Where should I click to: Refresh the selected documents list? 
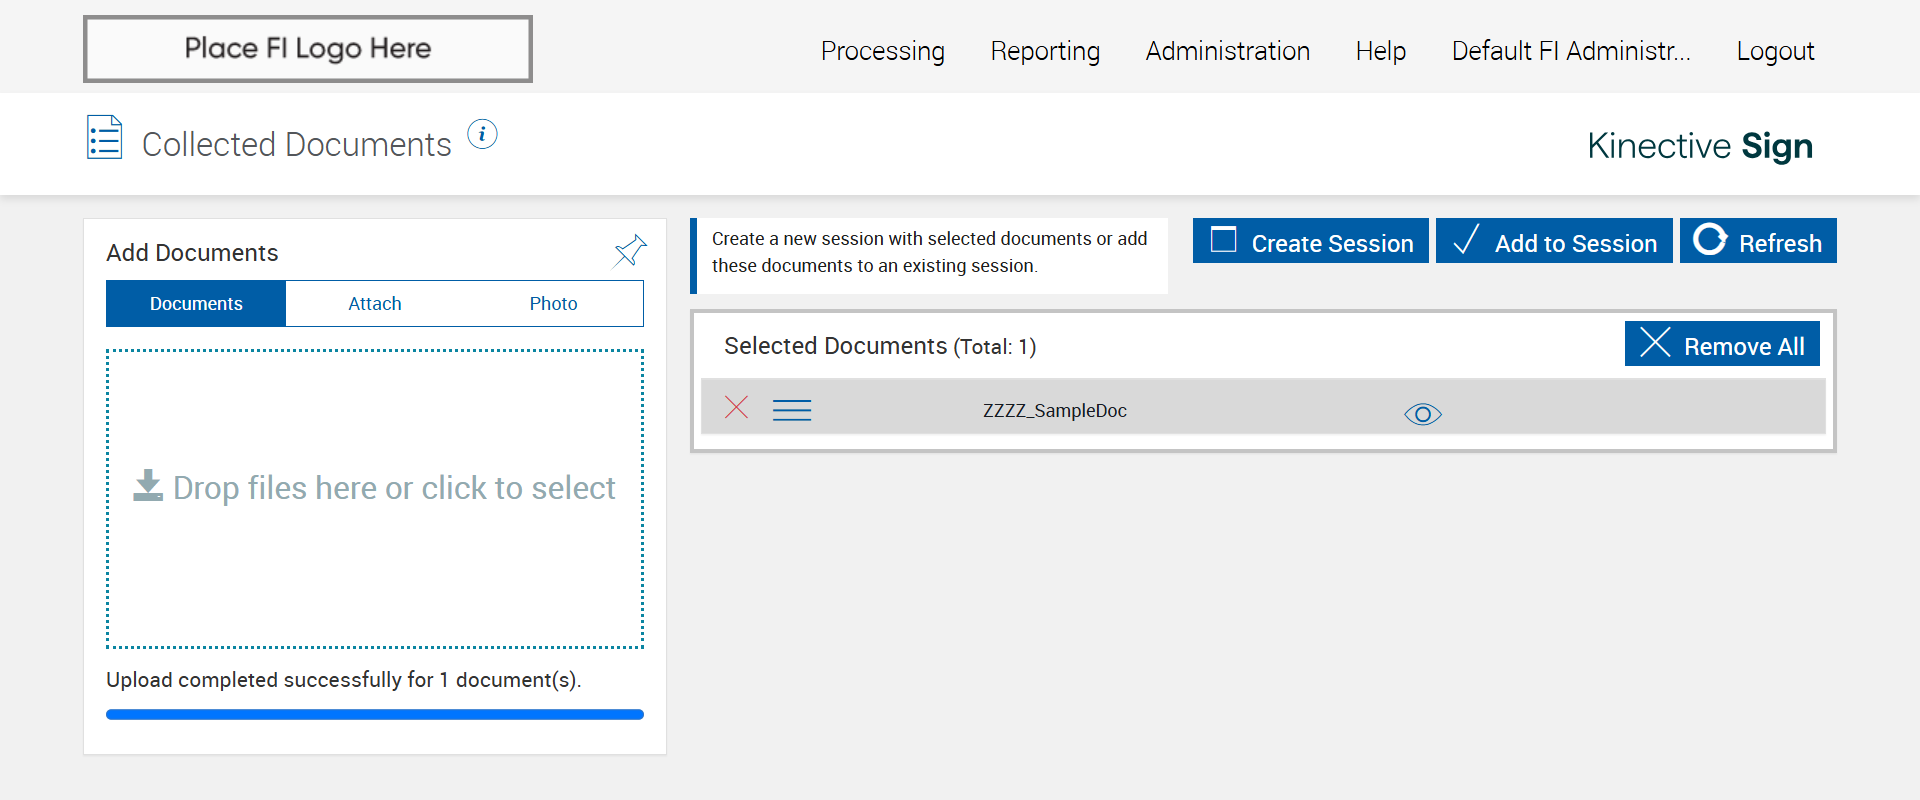pyautogui.click(x=1757, y=242)
